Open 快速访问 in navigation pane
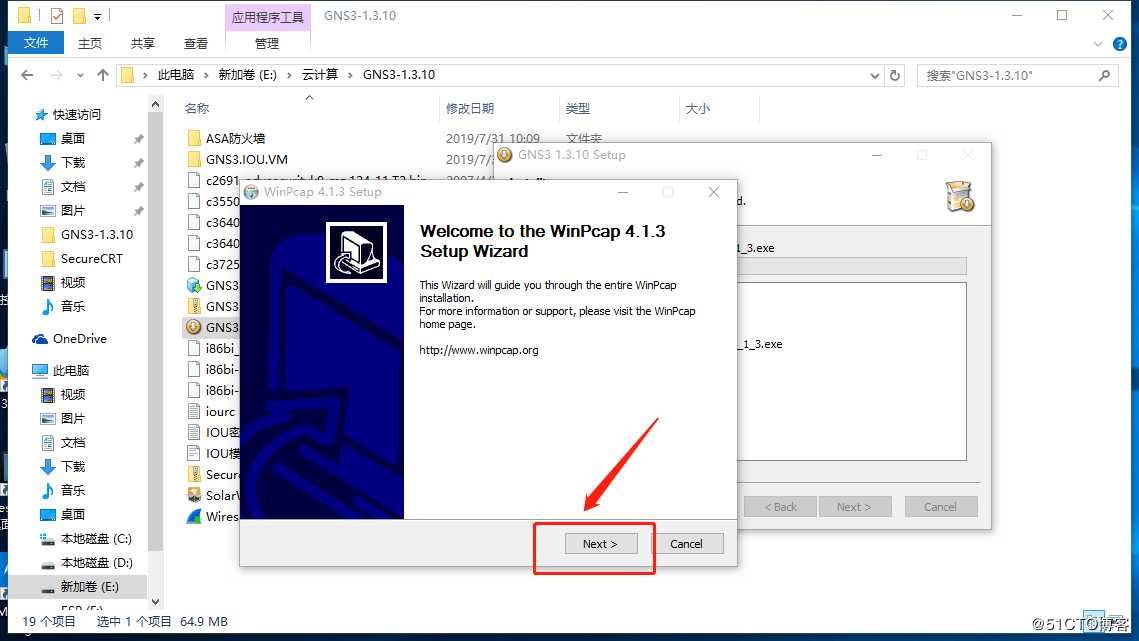Image resolution: width=1139 pixels, height=641 pixels. (x=76, y=114)
